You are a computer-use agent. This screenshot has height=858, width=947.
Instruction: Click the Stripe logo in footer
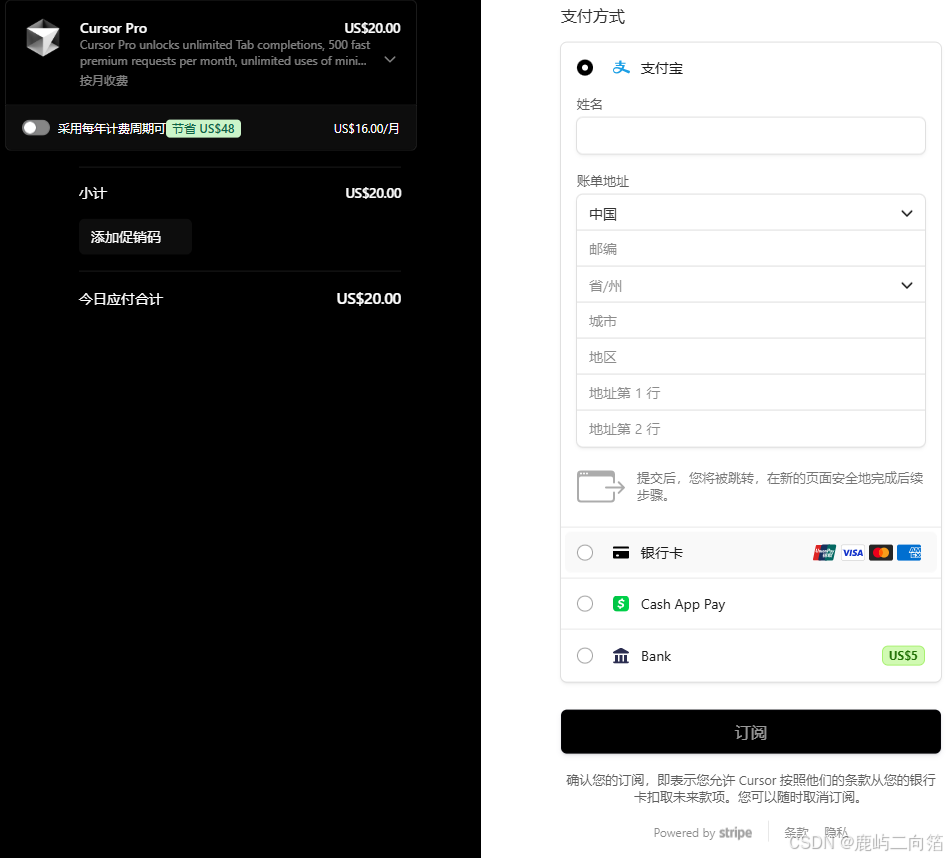coord(735,833)
